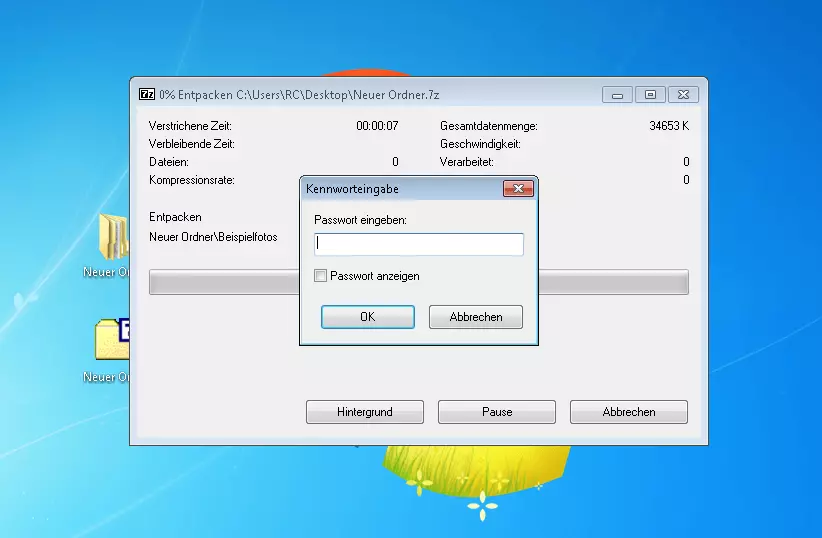Screen dimensions: 822x538
Task: Click the Kennworteingabe dialog title
Action: [352, 189]
